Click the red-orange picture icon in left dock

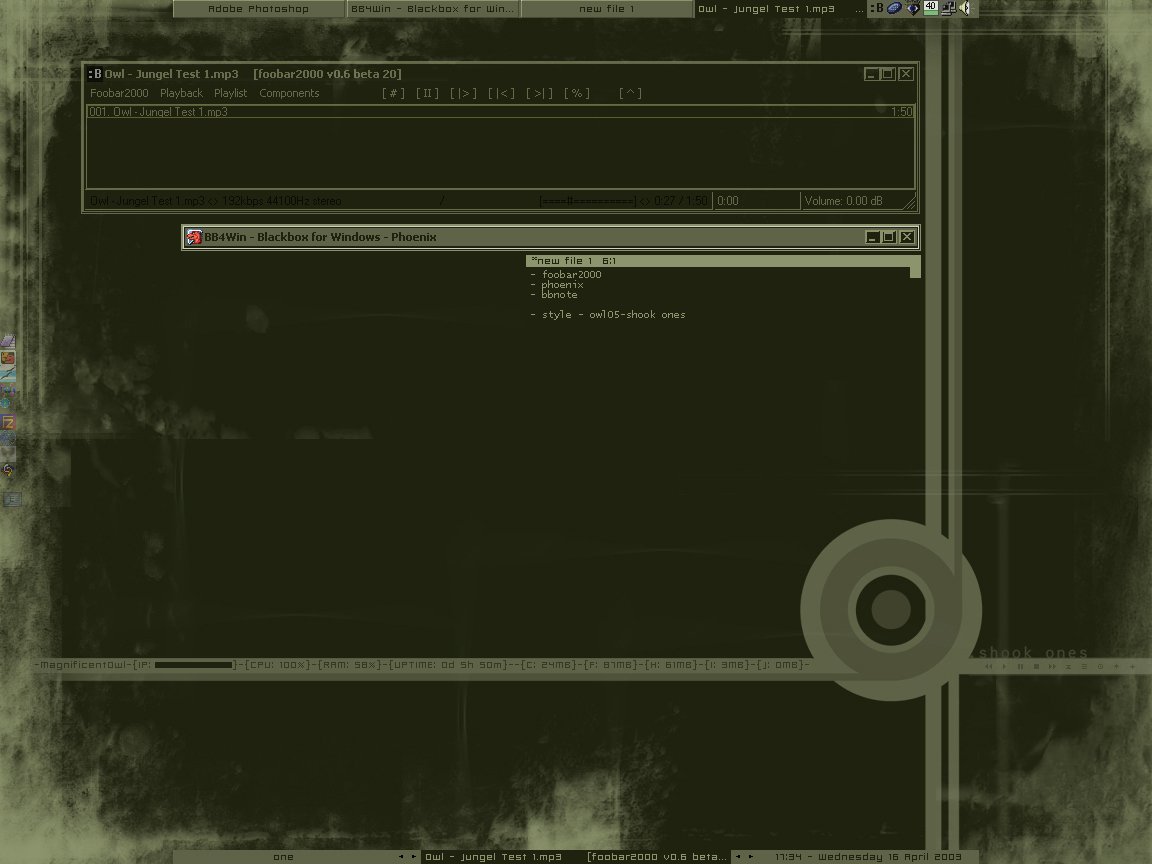(8, 358)
